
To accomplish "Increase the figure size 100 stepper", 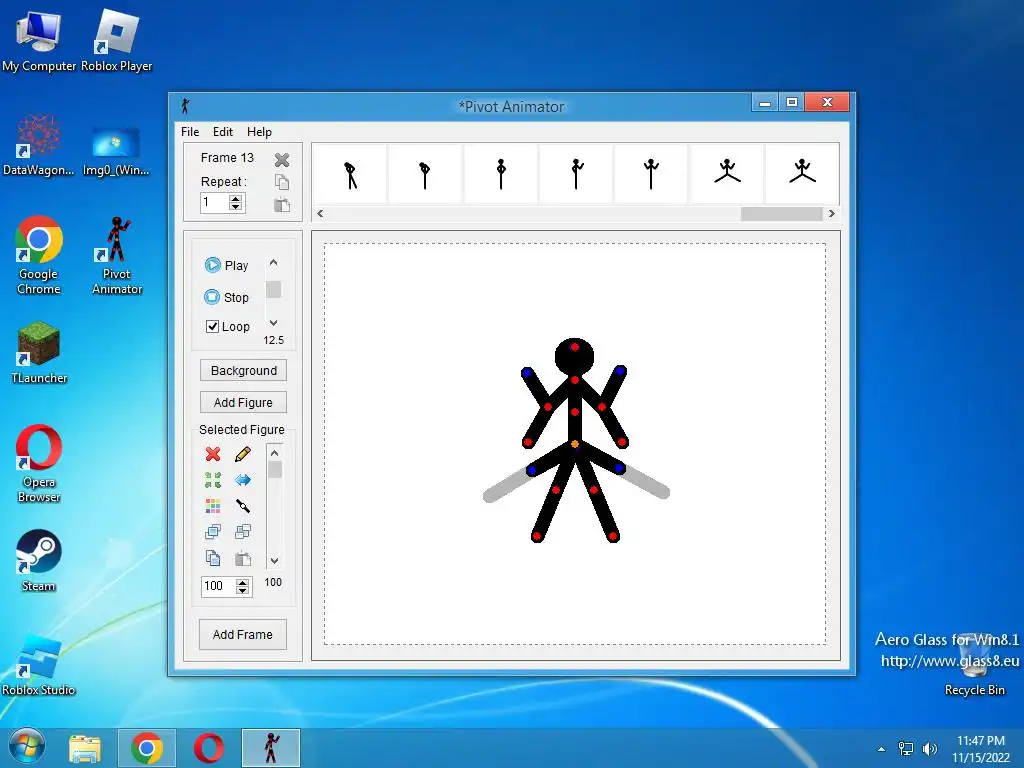I will 243,582.
